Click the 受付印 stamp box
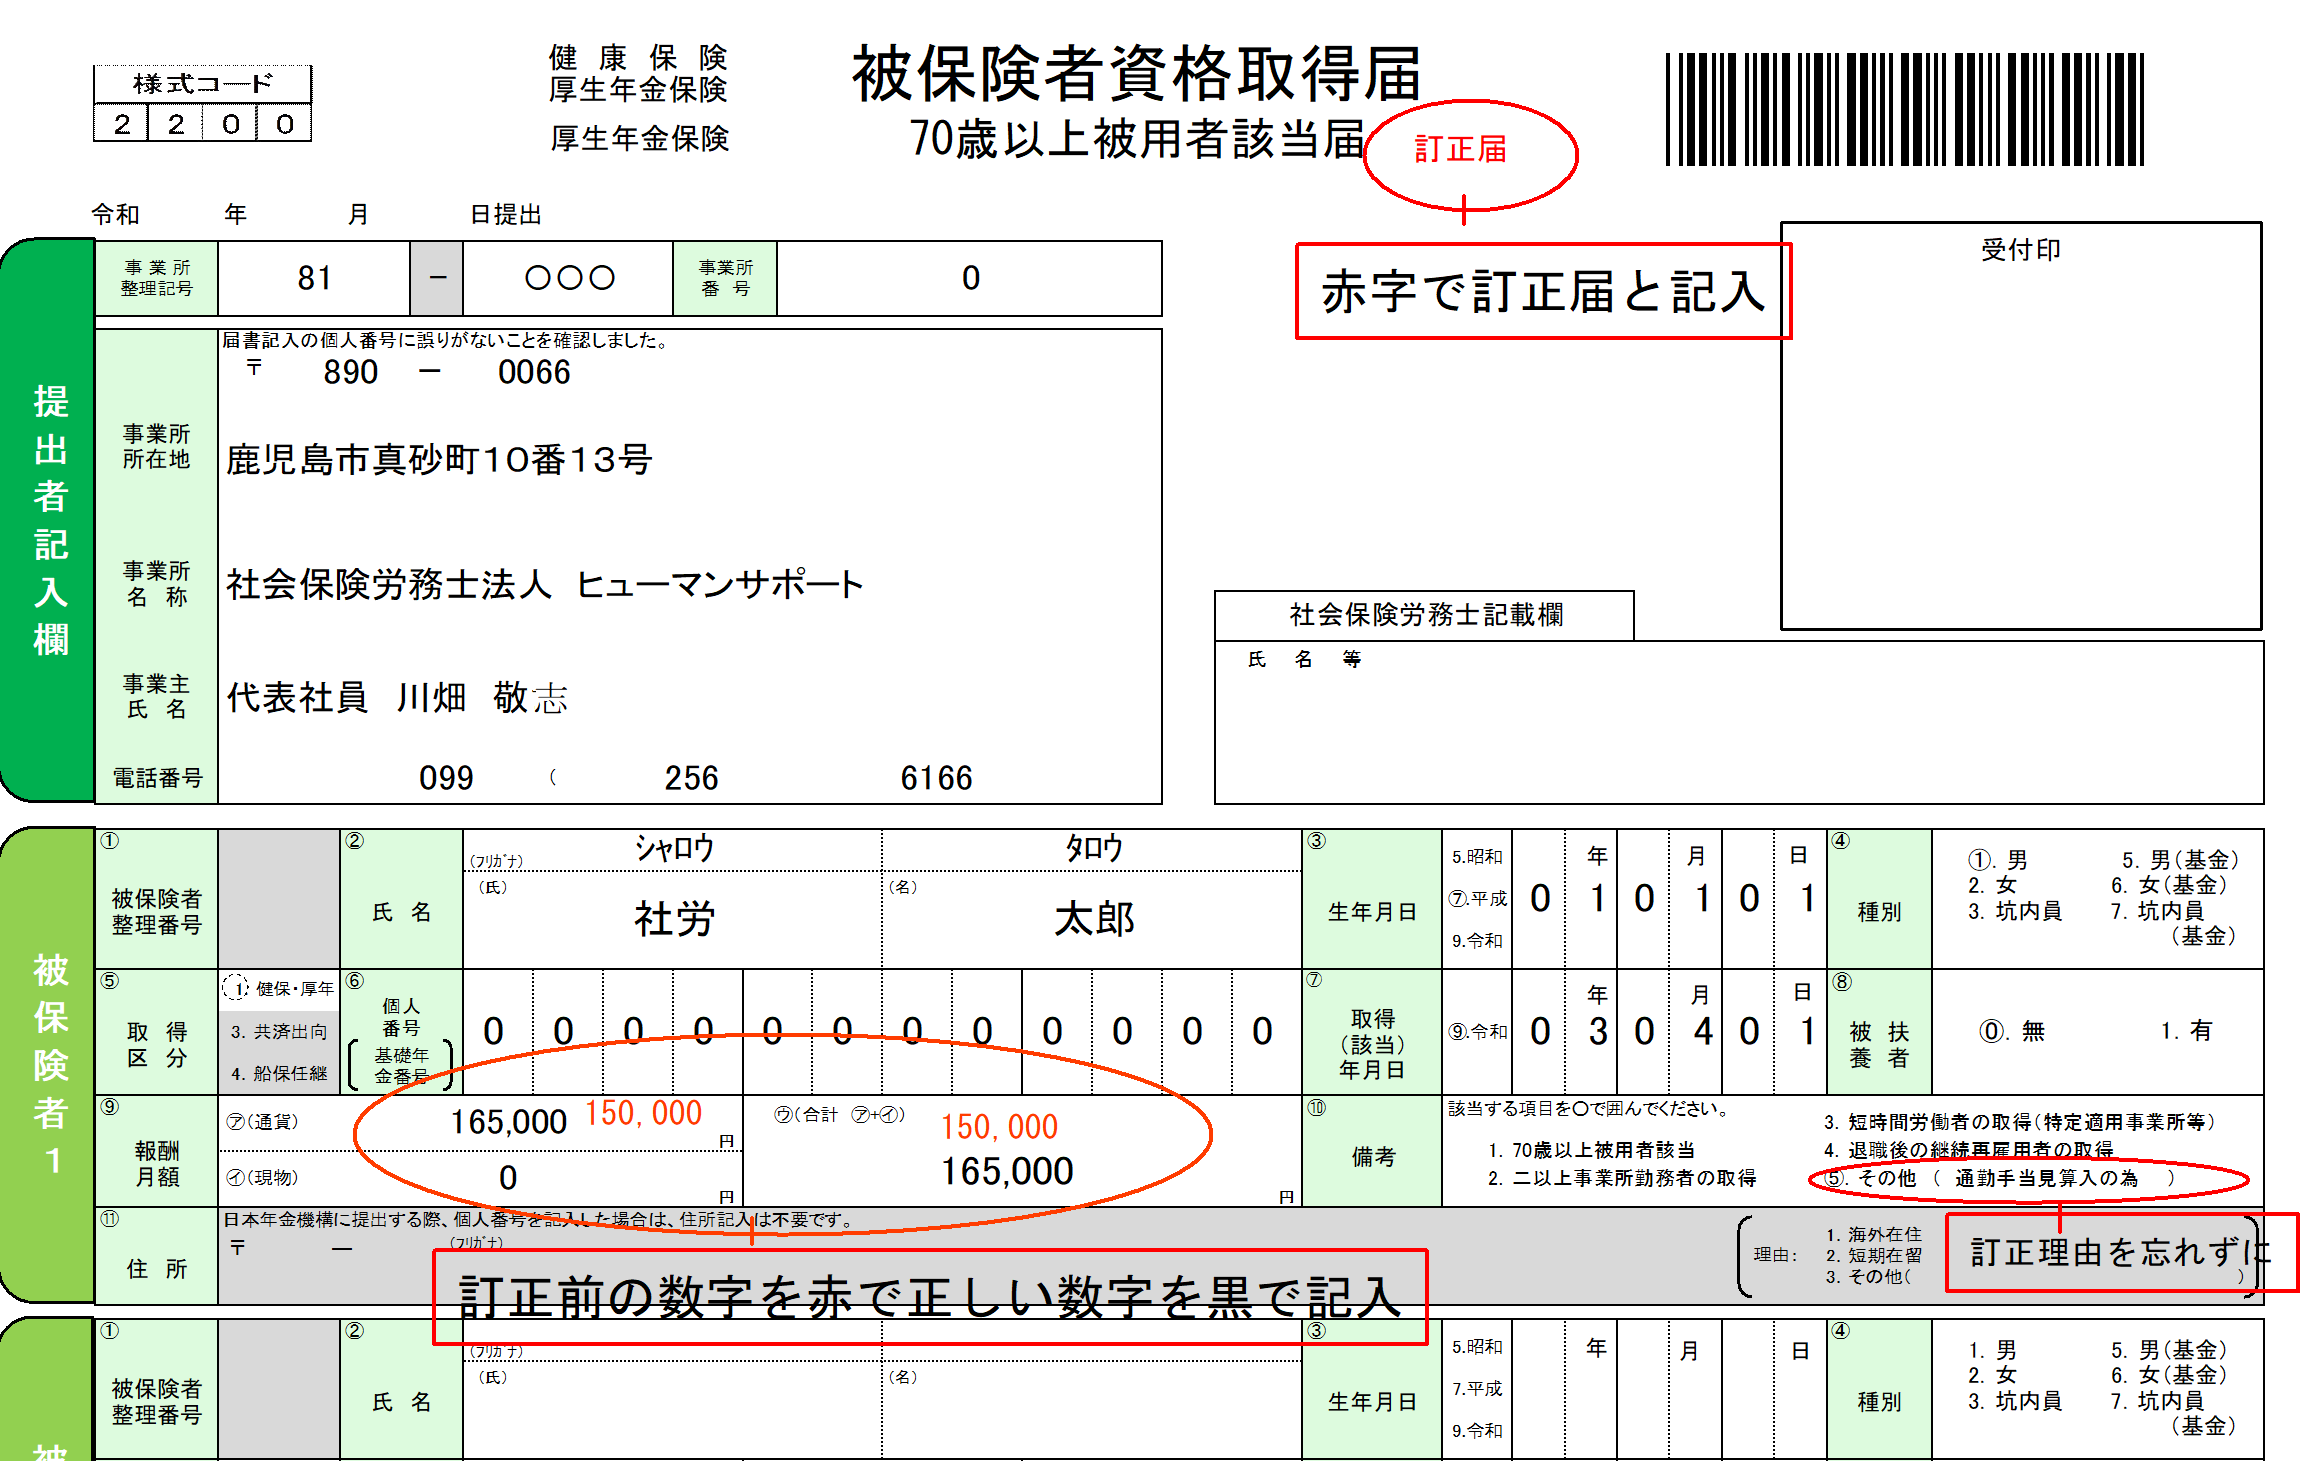The height and width of the screenshot is (1461, 2318). tap(2021, 427)
